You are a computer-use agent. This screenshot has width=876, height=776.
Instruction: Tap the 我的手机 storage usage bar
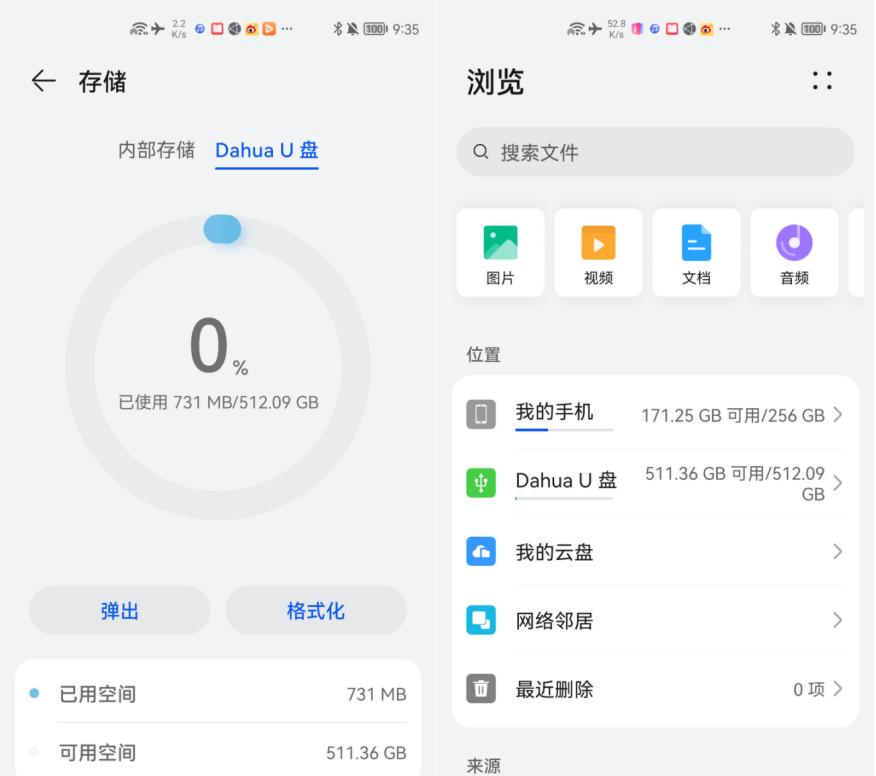564,430
